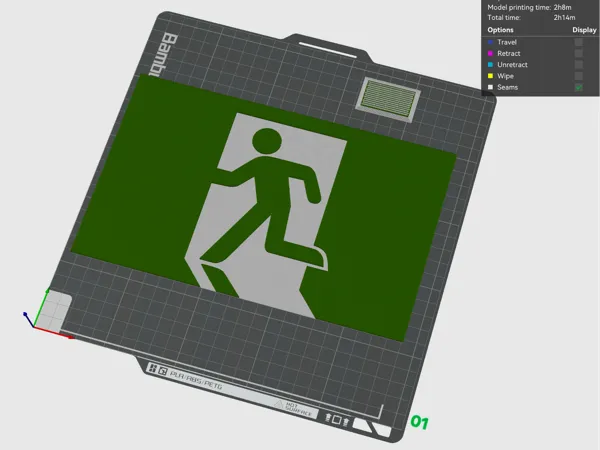Click the "Retract" option label
Viewport: 600px width, 450px height.
coord(509,53)
